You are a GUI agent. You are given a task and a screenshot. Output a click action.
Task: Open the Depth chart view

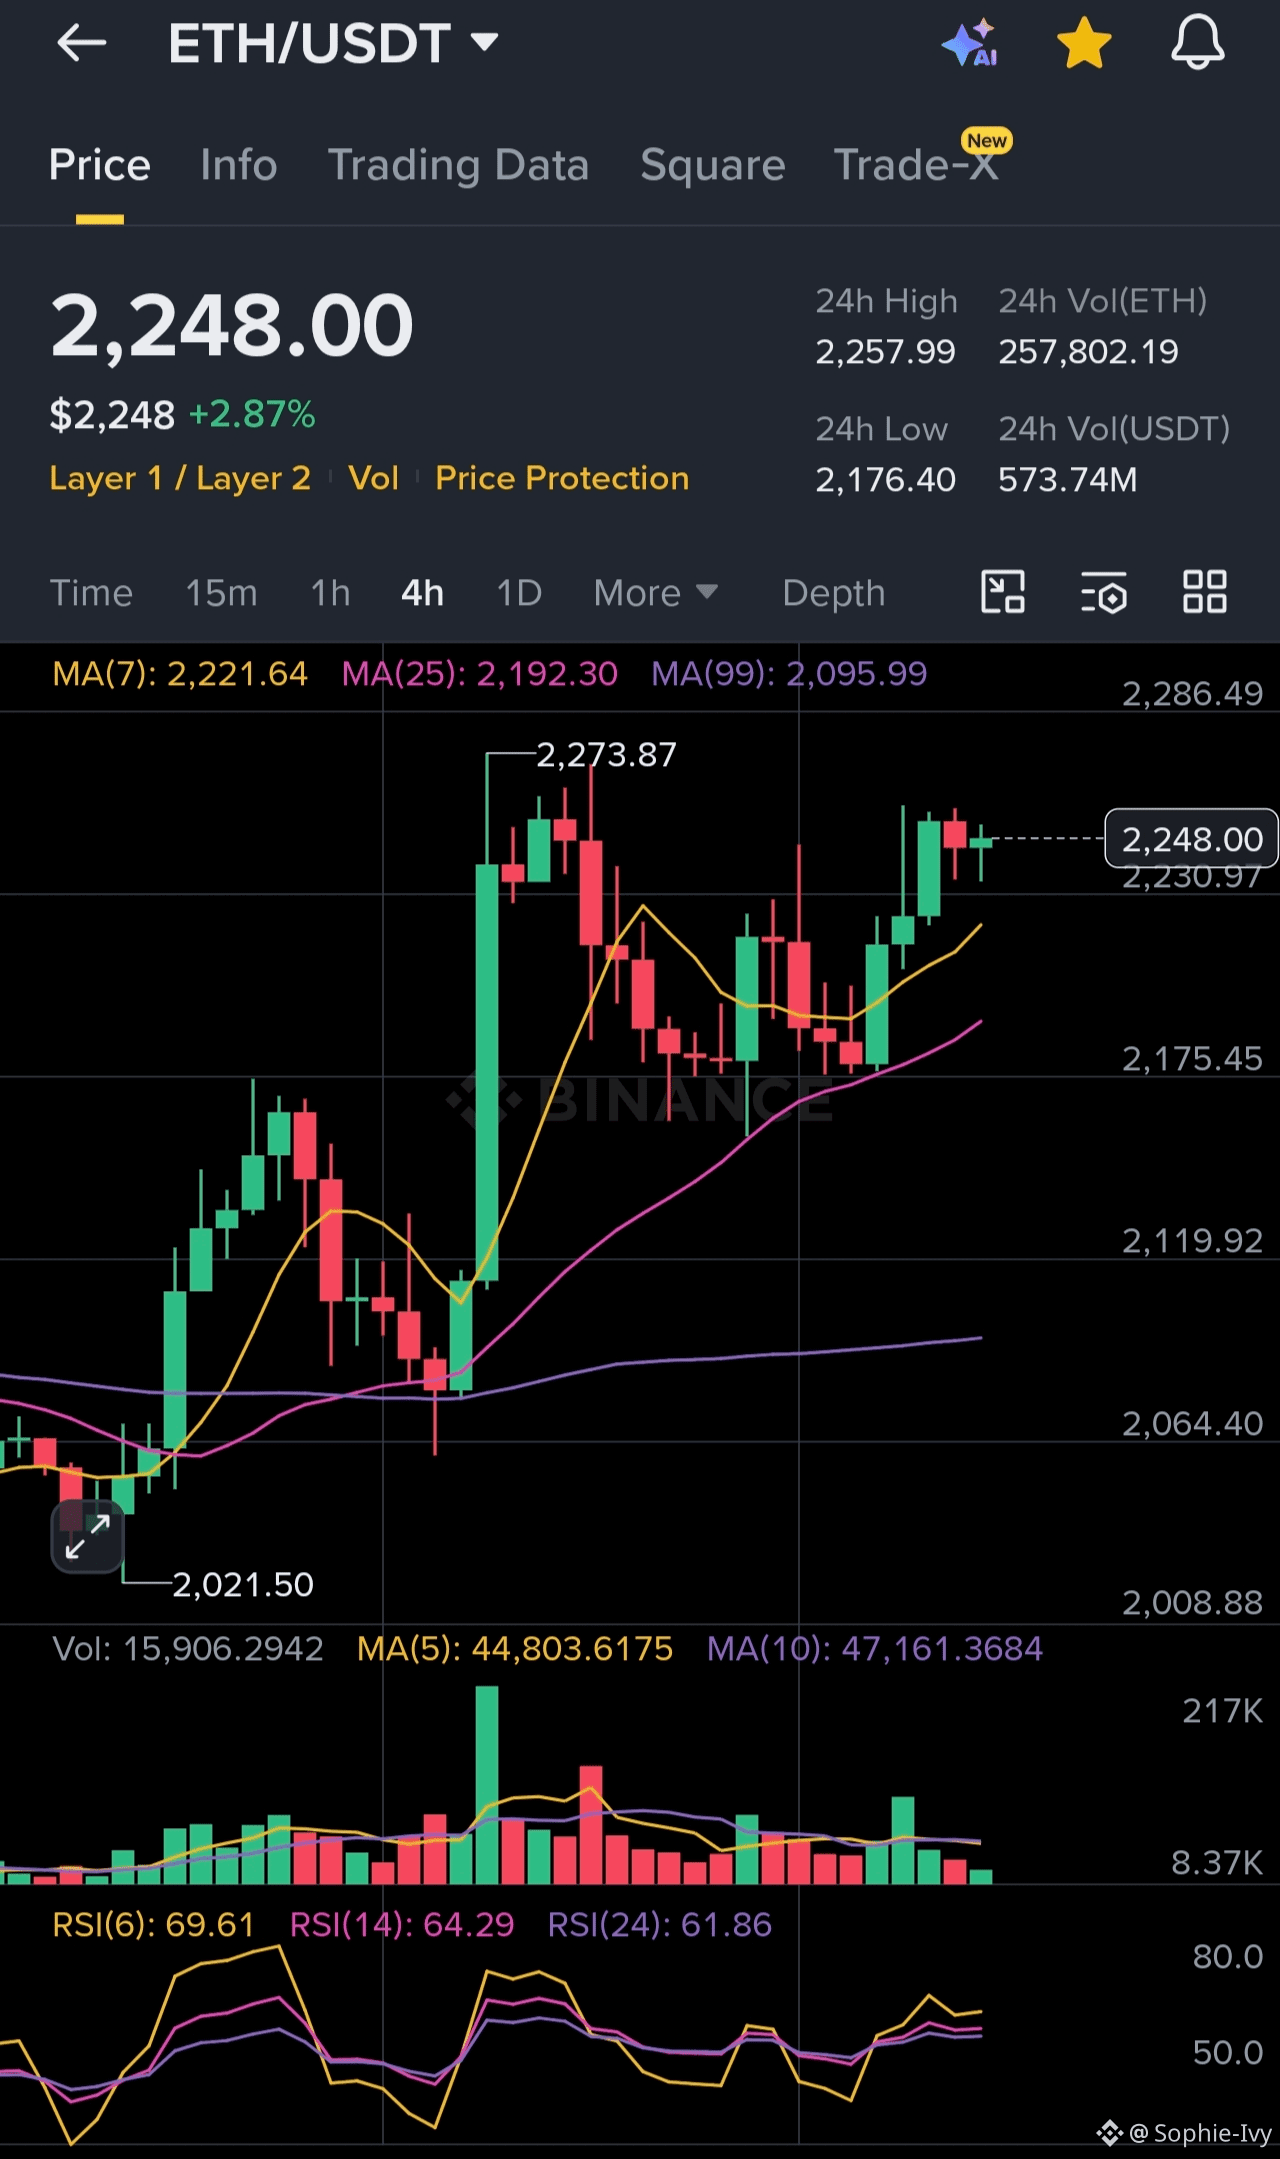(x=834, y=593)
